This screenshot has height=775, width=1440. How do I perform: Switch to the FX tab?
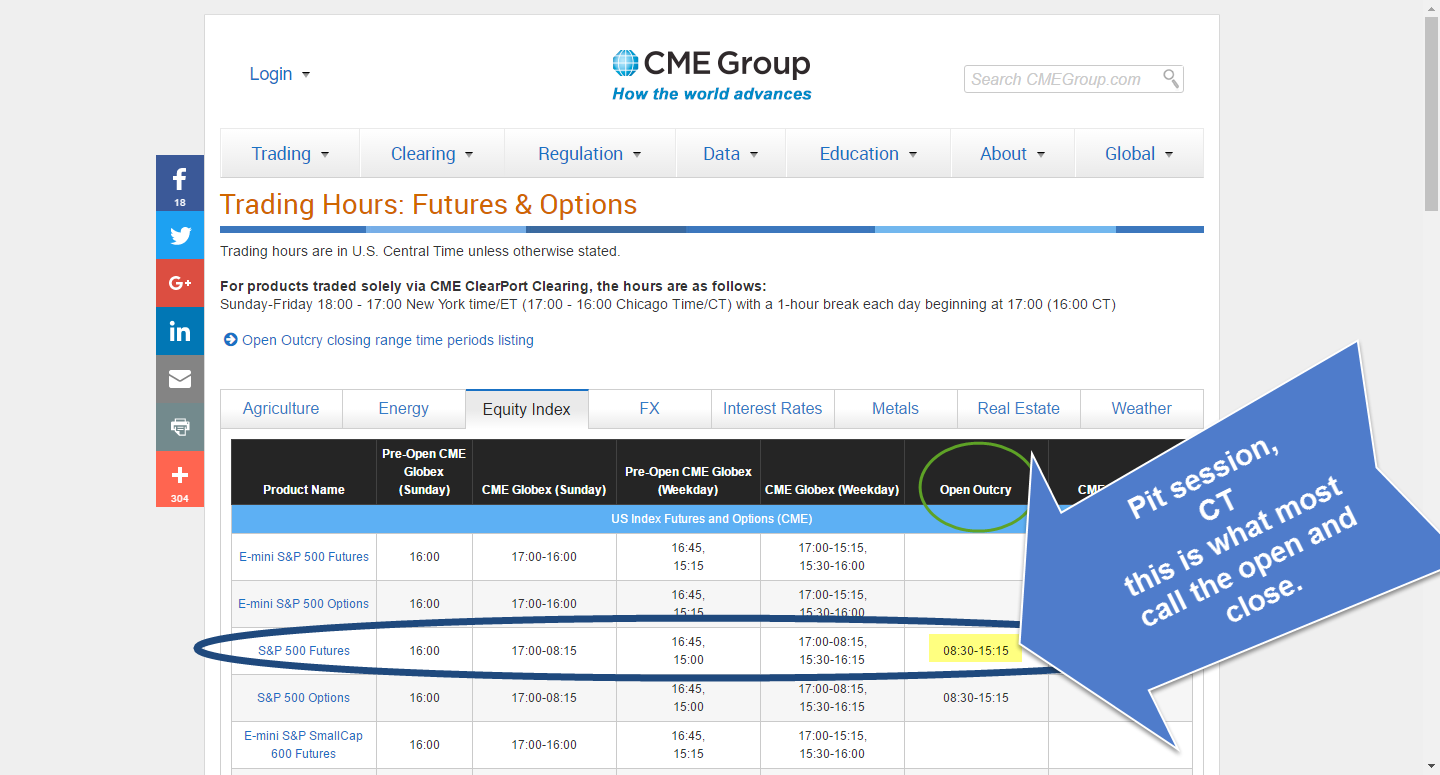tap(650, 409)
